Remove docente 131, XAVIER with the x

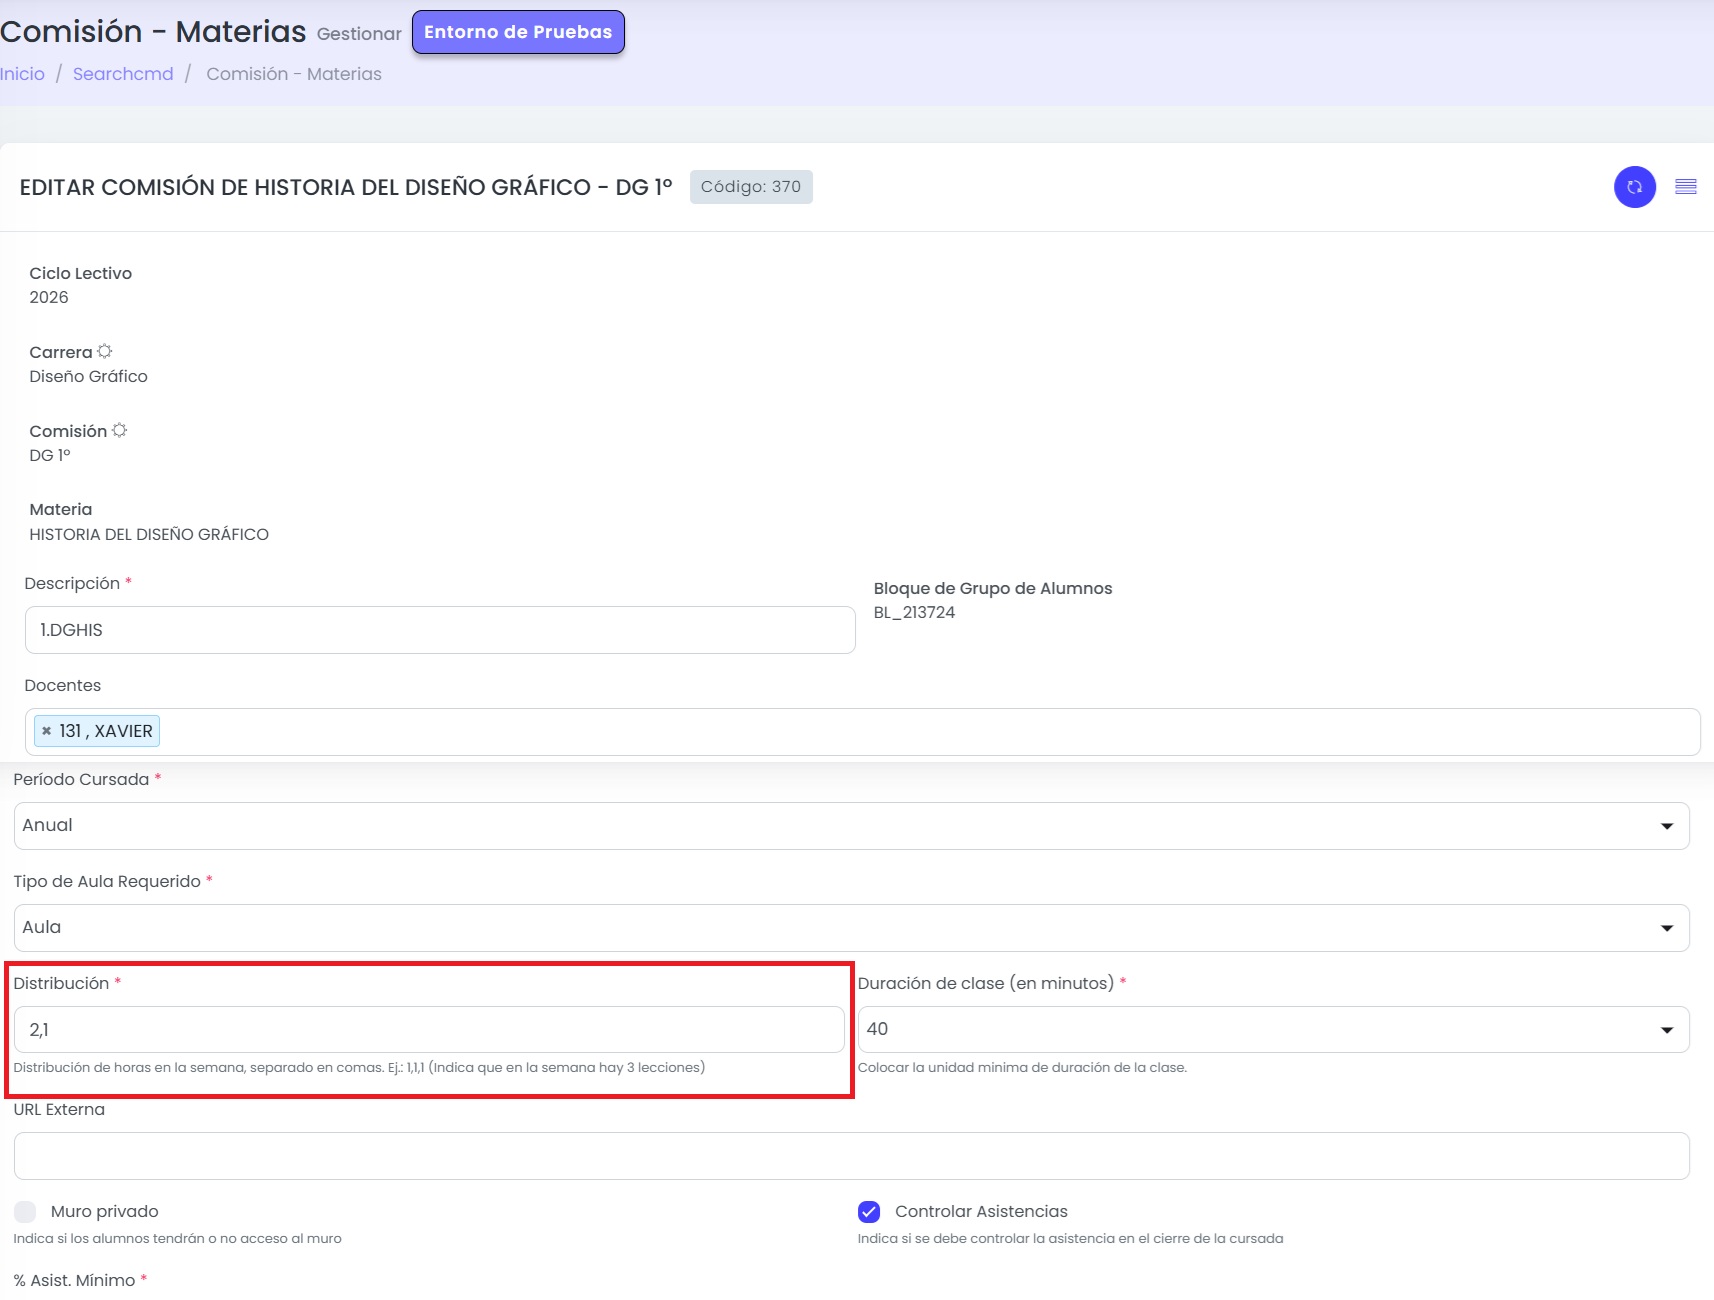pyautogui.click(x=46, y=731)
